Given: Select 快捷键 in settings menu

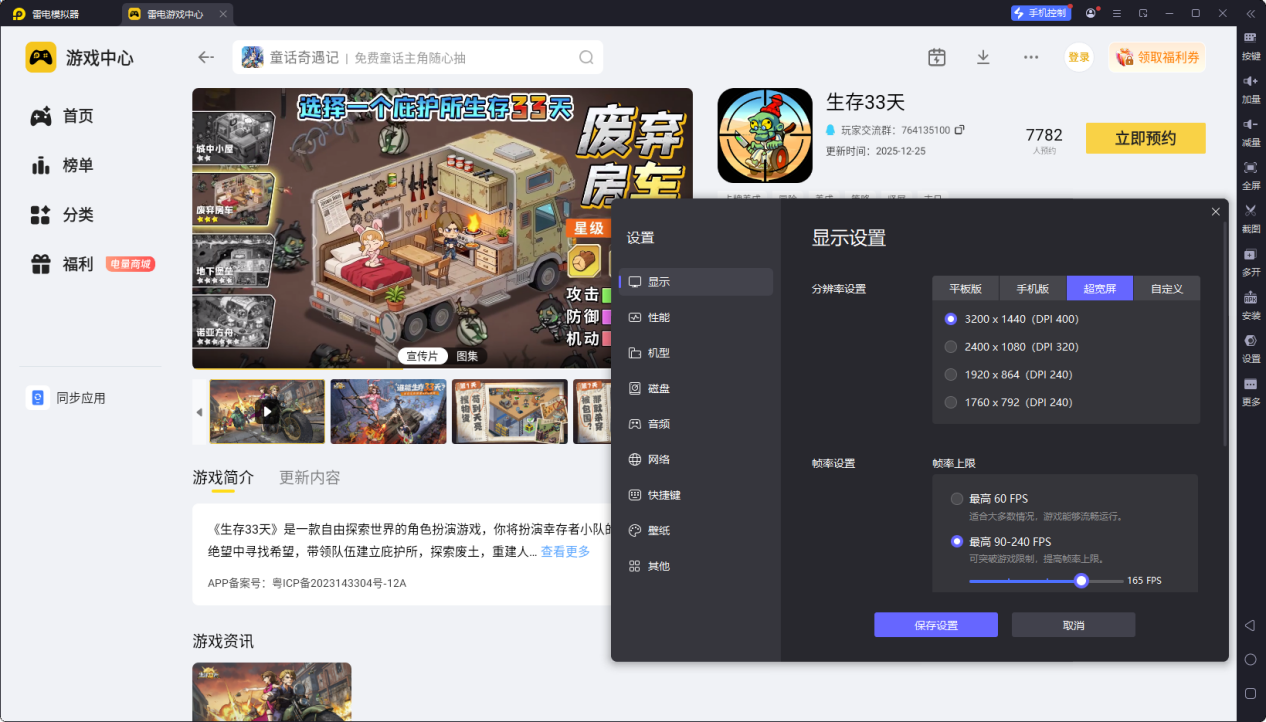Looking at the screenshot, I should (x=696, y=495).
